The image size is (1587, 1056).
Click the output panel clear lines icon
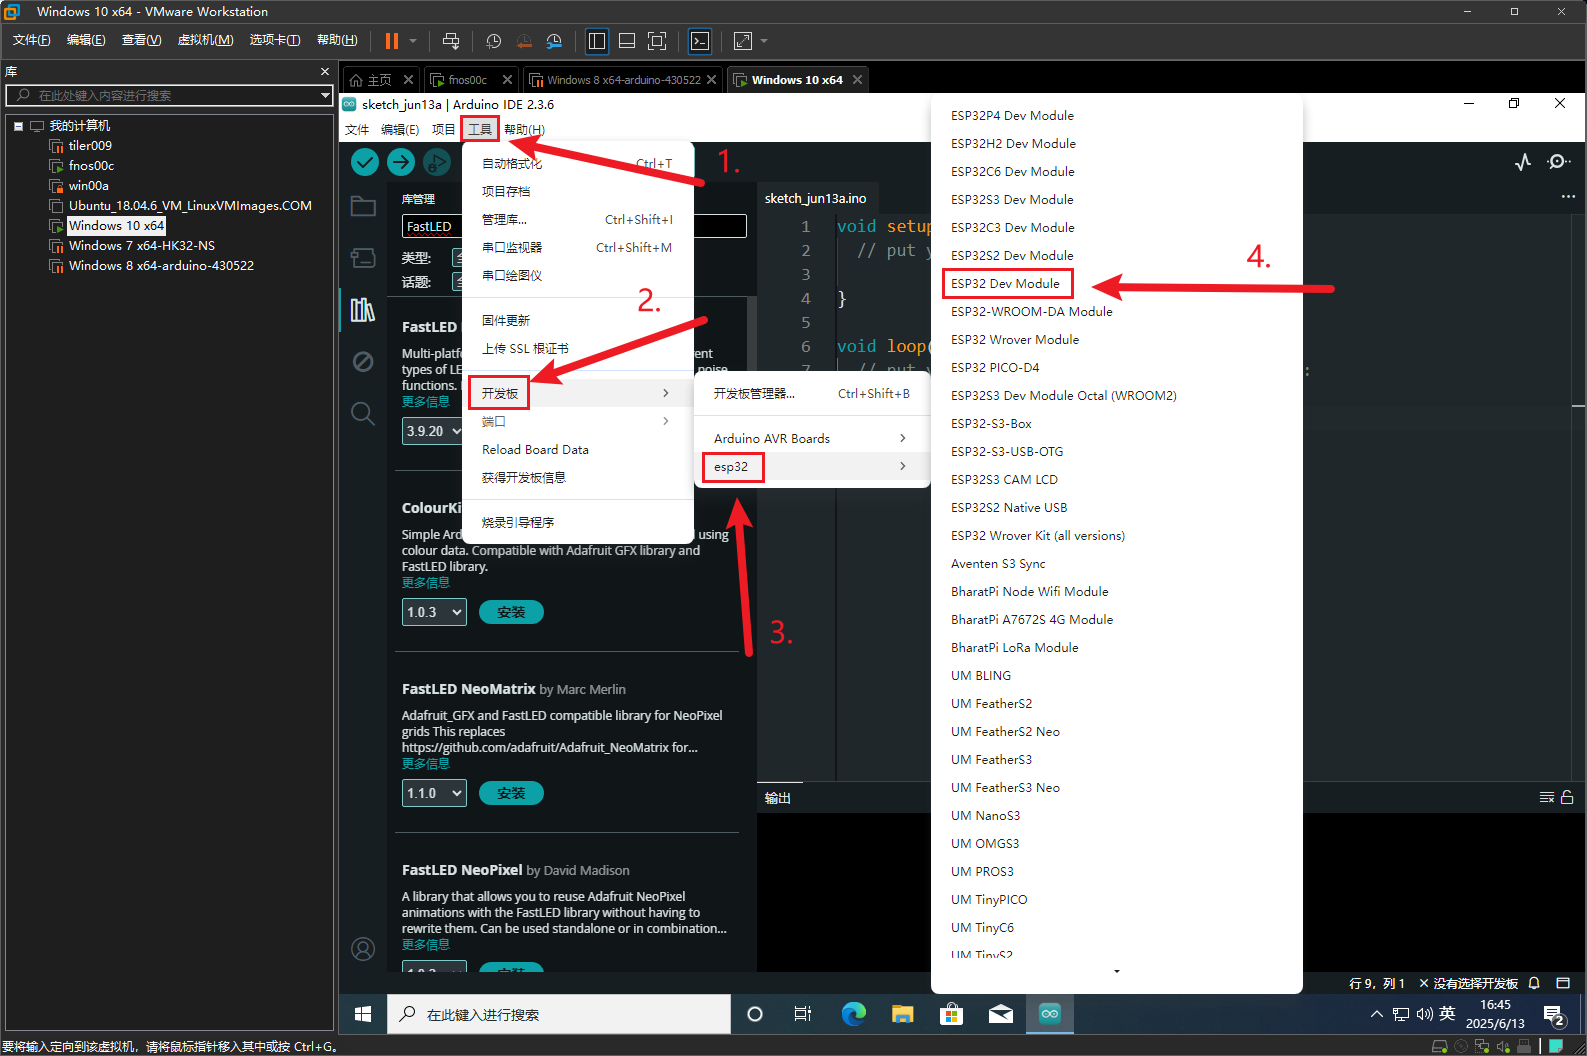pyautogui.click(x=1547, y=797)
